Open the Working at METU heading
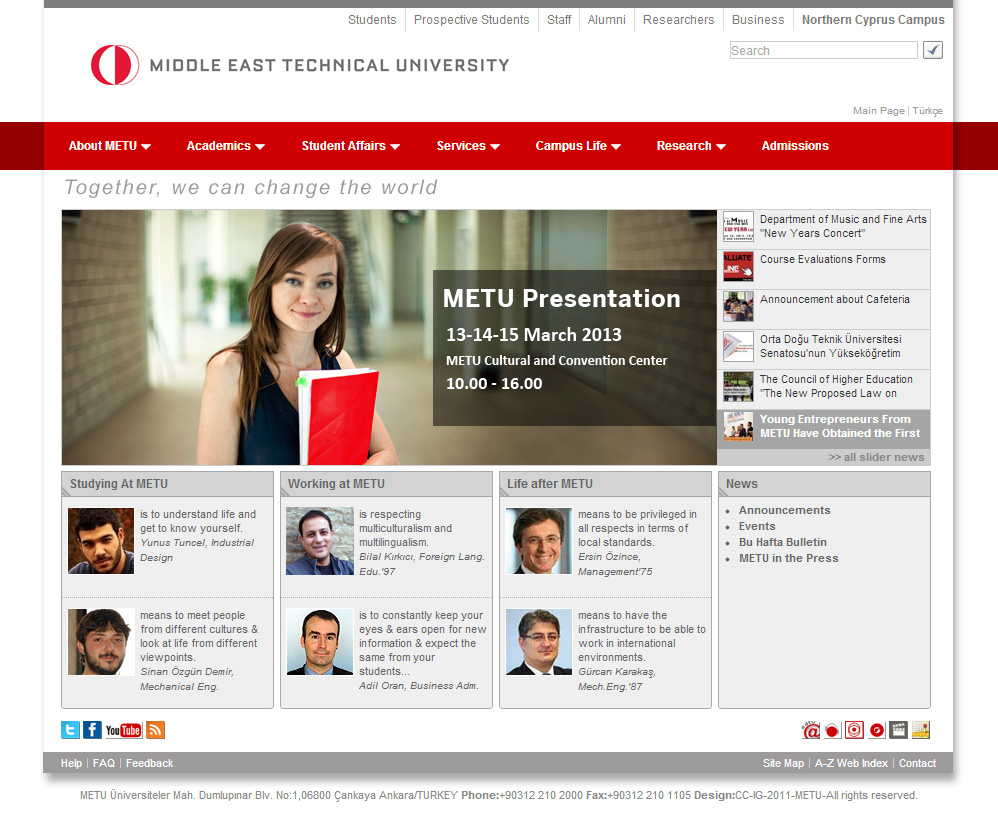Viewport: 998px width, 828px height. coord(337,484)
